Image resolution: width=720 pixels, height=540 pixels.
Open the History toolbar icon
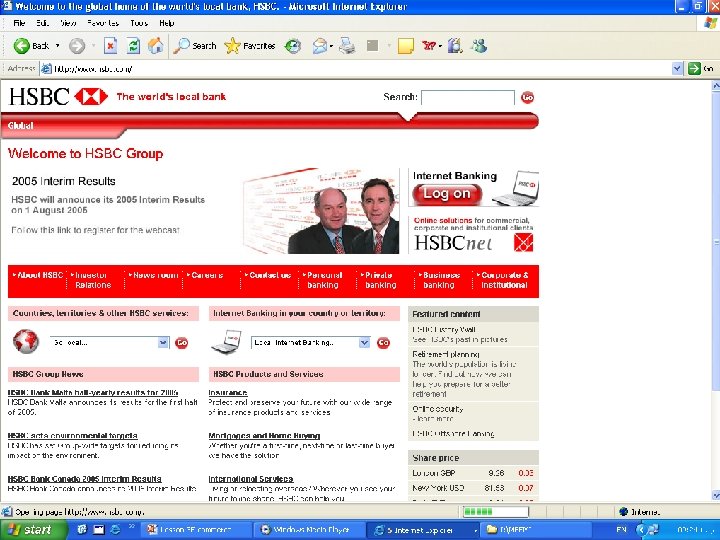(x=292, y=46)
